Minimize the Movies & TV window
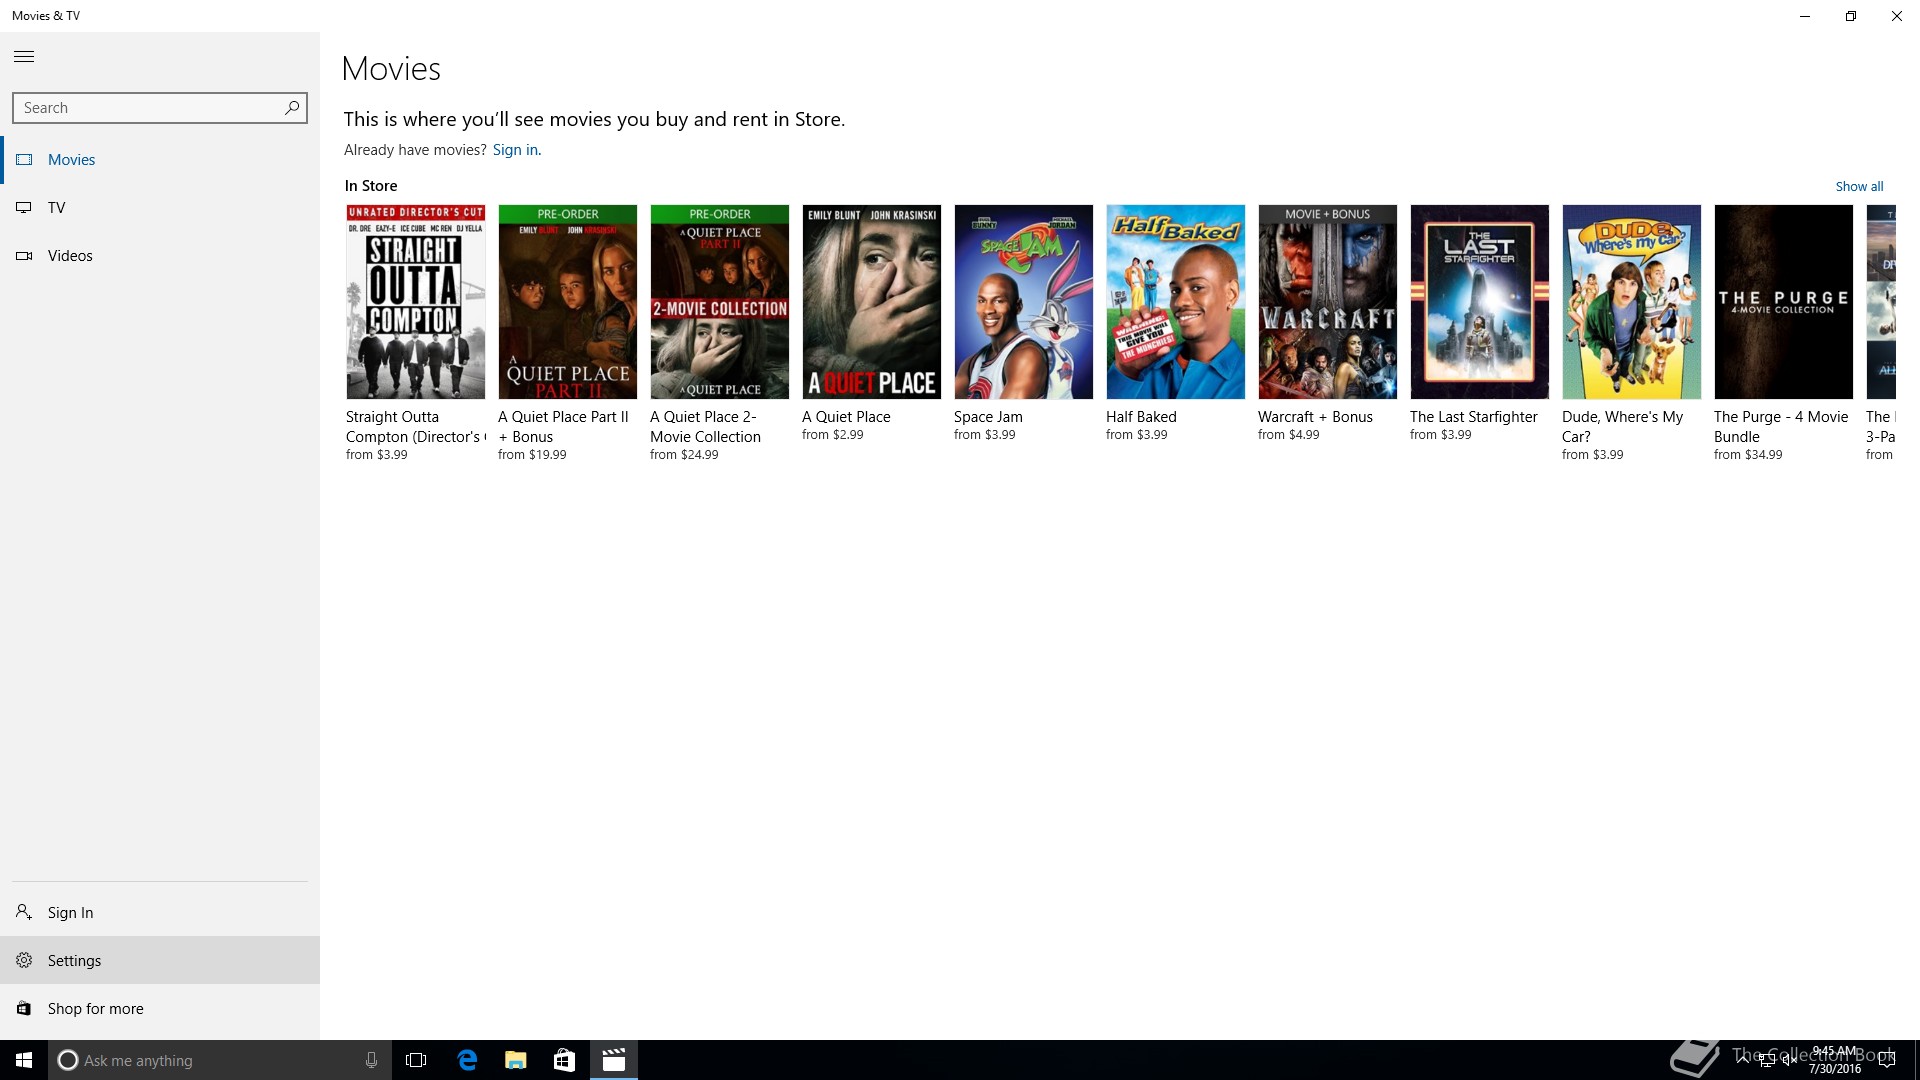Screen dimensions: 1920x1080 click(1805, 16)
